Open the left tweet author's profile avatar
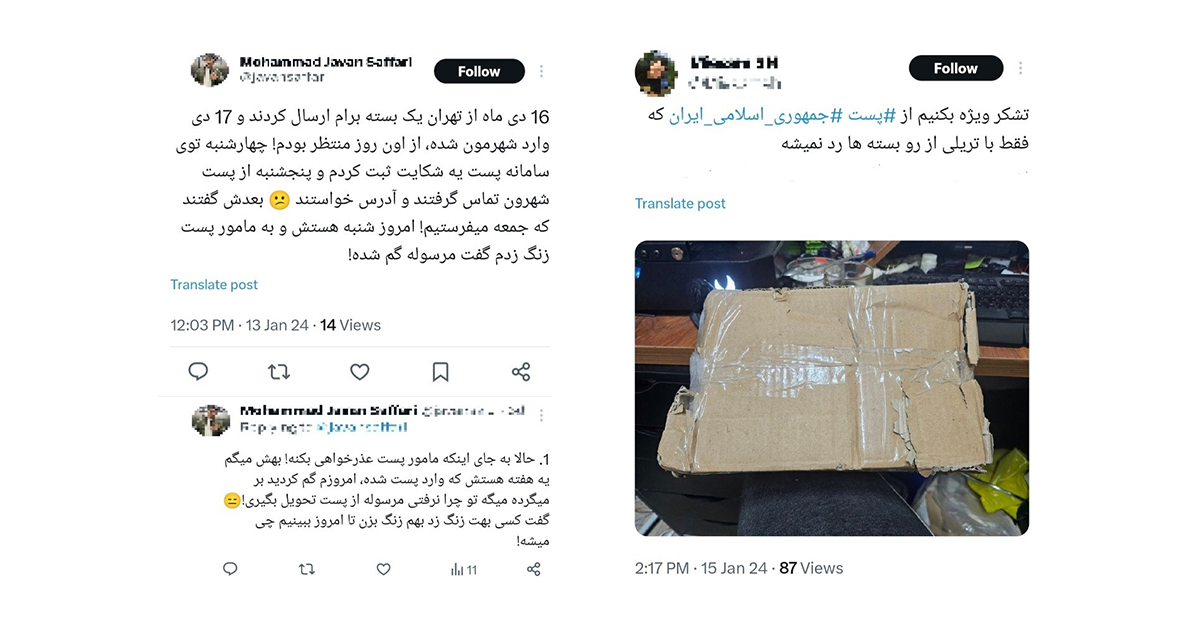 210,70
